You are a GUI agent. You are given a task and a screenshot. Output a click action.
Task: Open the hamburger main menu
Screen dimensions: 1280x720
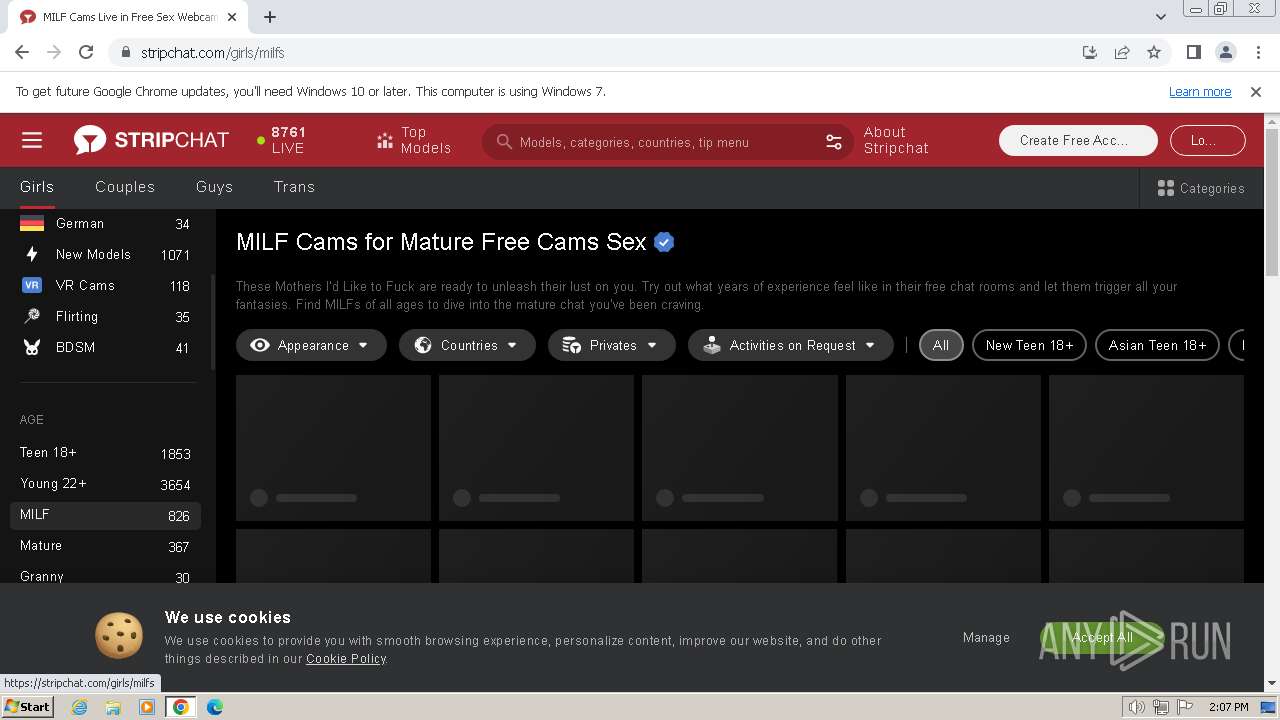coord(32,140)
